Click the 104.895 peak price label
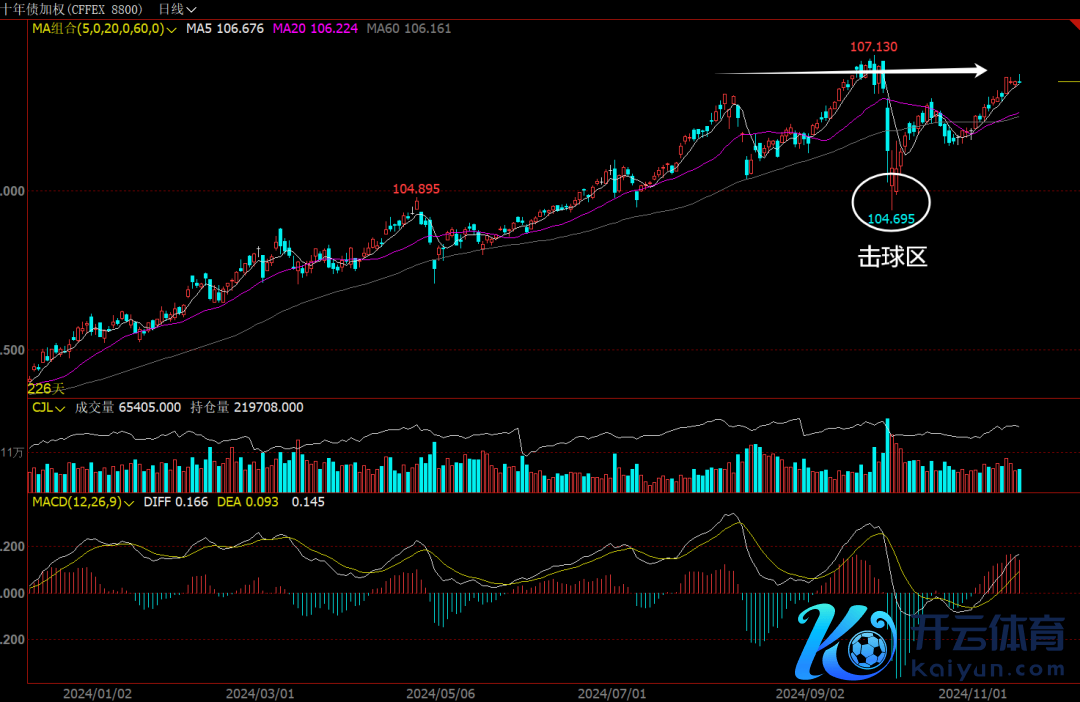Screen dimensions: 1080x702 point(416,188)
